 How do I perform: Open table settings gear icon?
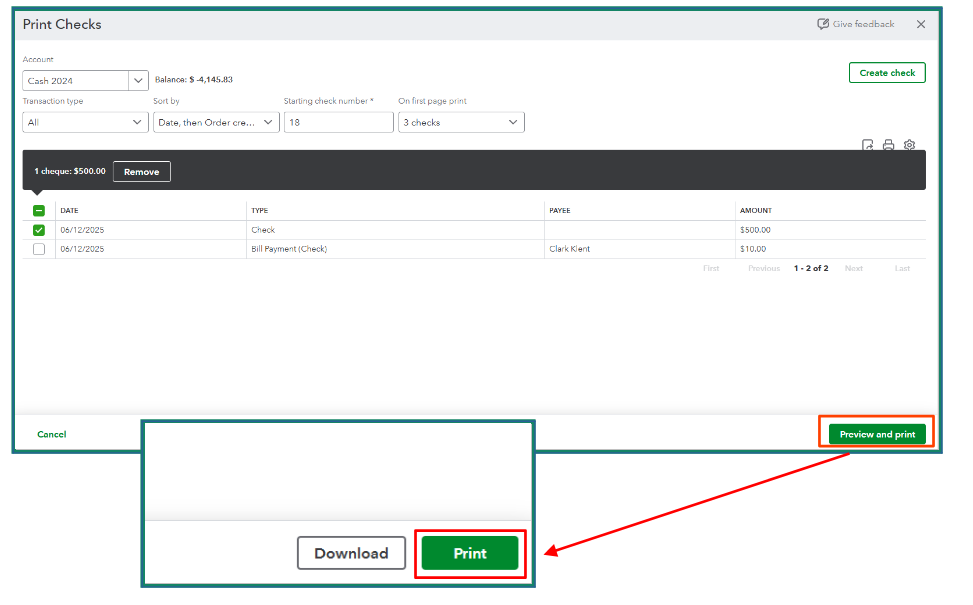click(909, 145)
